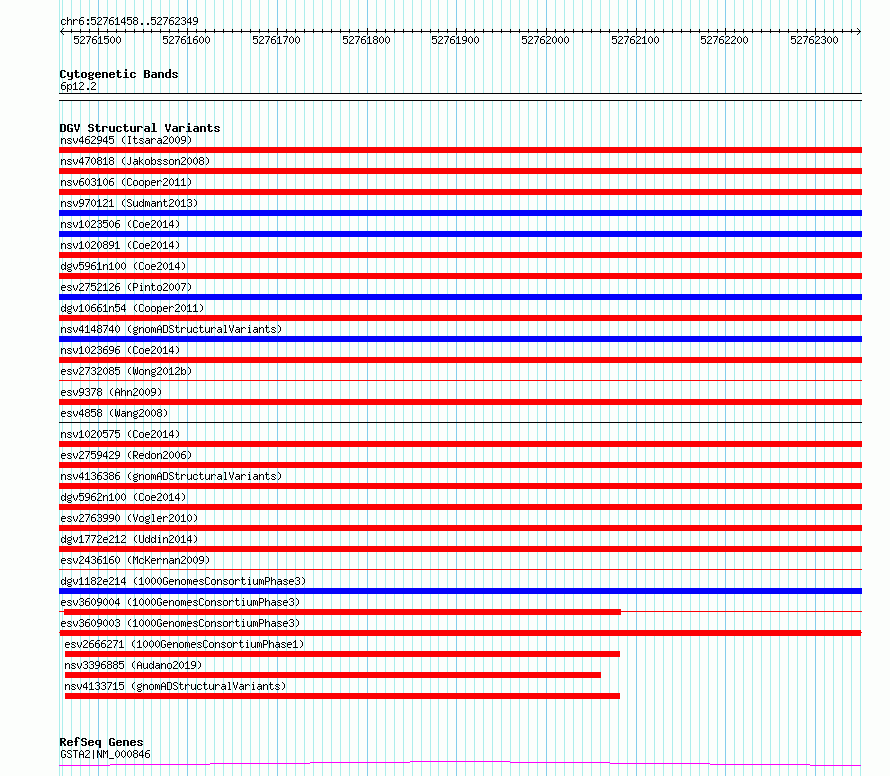890x776 pixels.
Task: Select the esv4858 (Wang2008) label
Action: click(114, 413)
